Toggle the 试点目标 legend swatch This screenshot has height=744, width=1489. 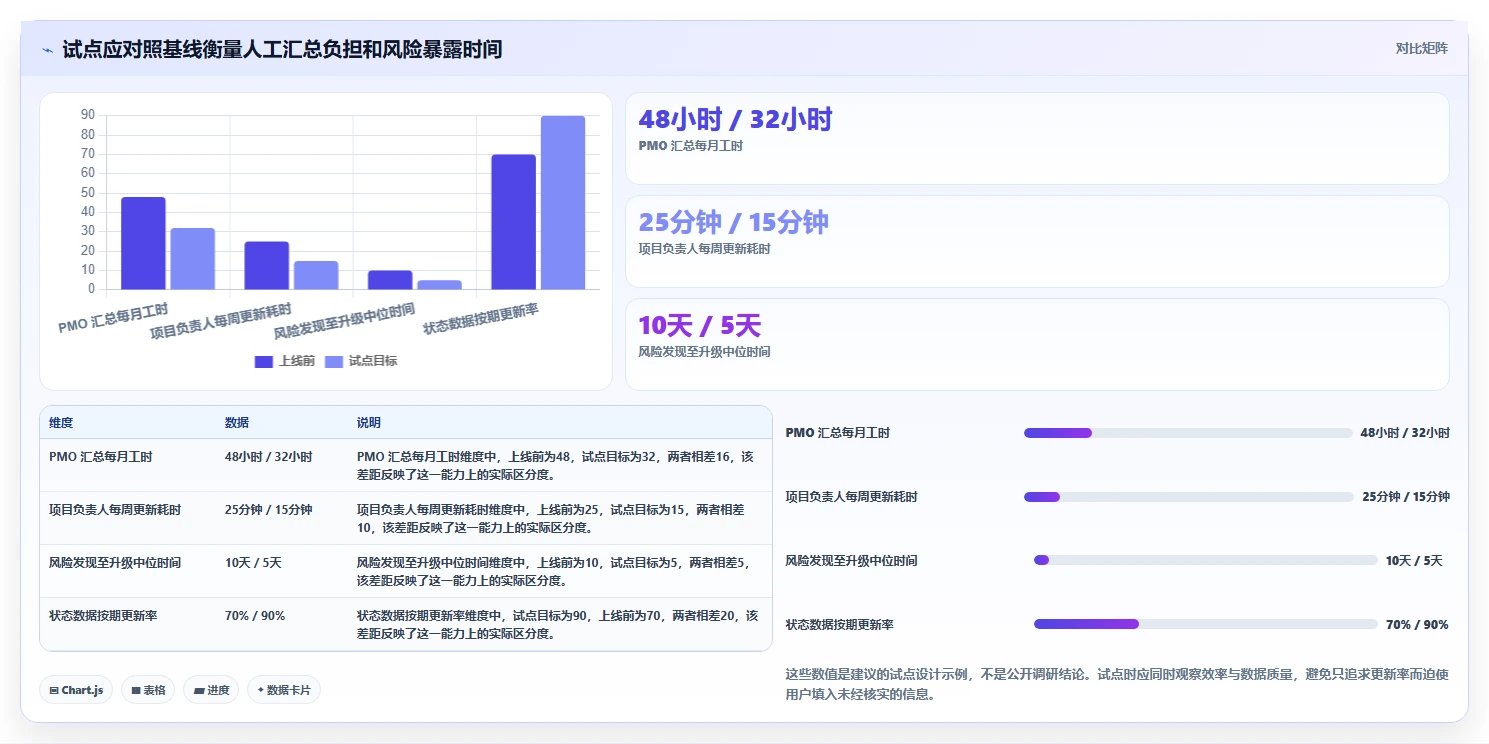point(334,361)
